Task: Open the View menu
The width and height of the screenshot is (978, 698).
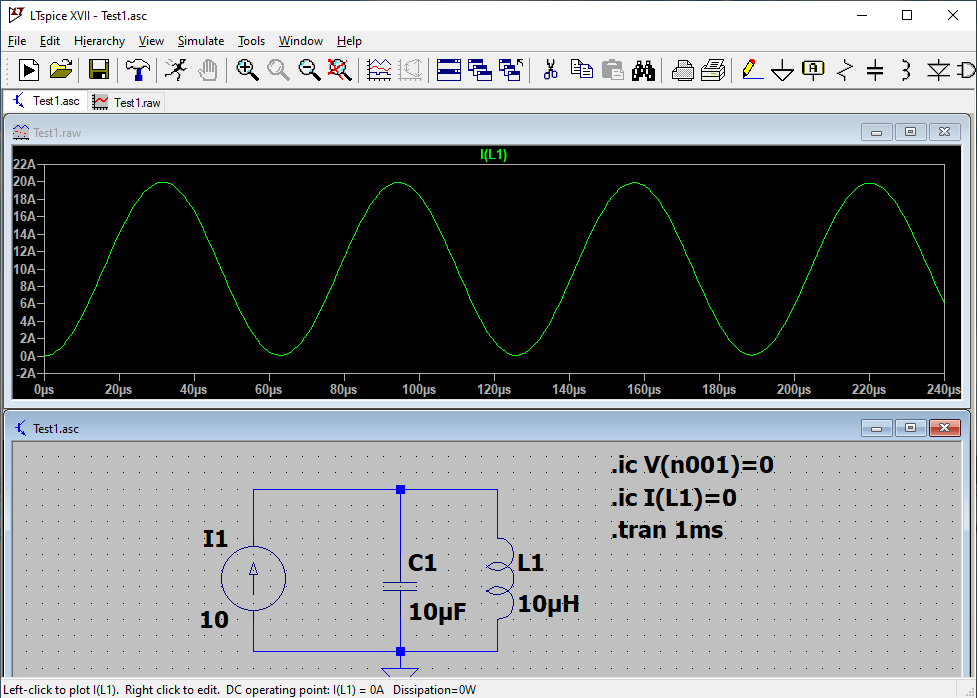Action: [x=151, y=41]
